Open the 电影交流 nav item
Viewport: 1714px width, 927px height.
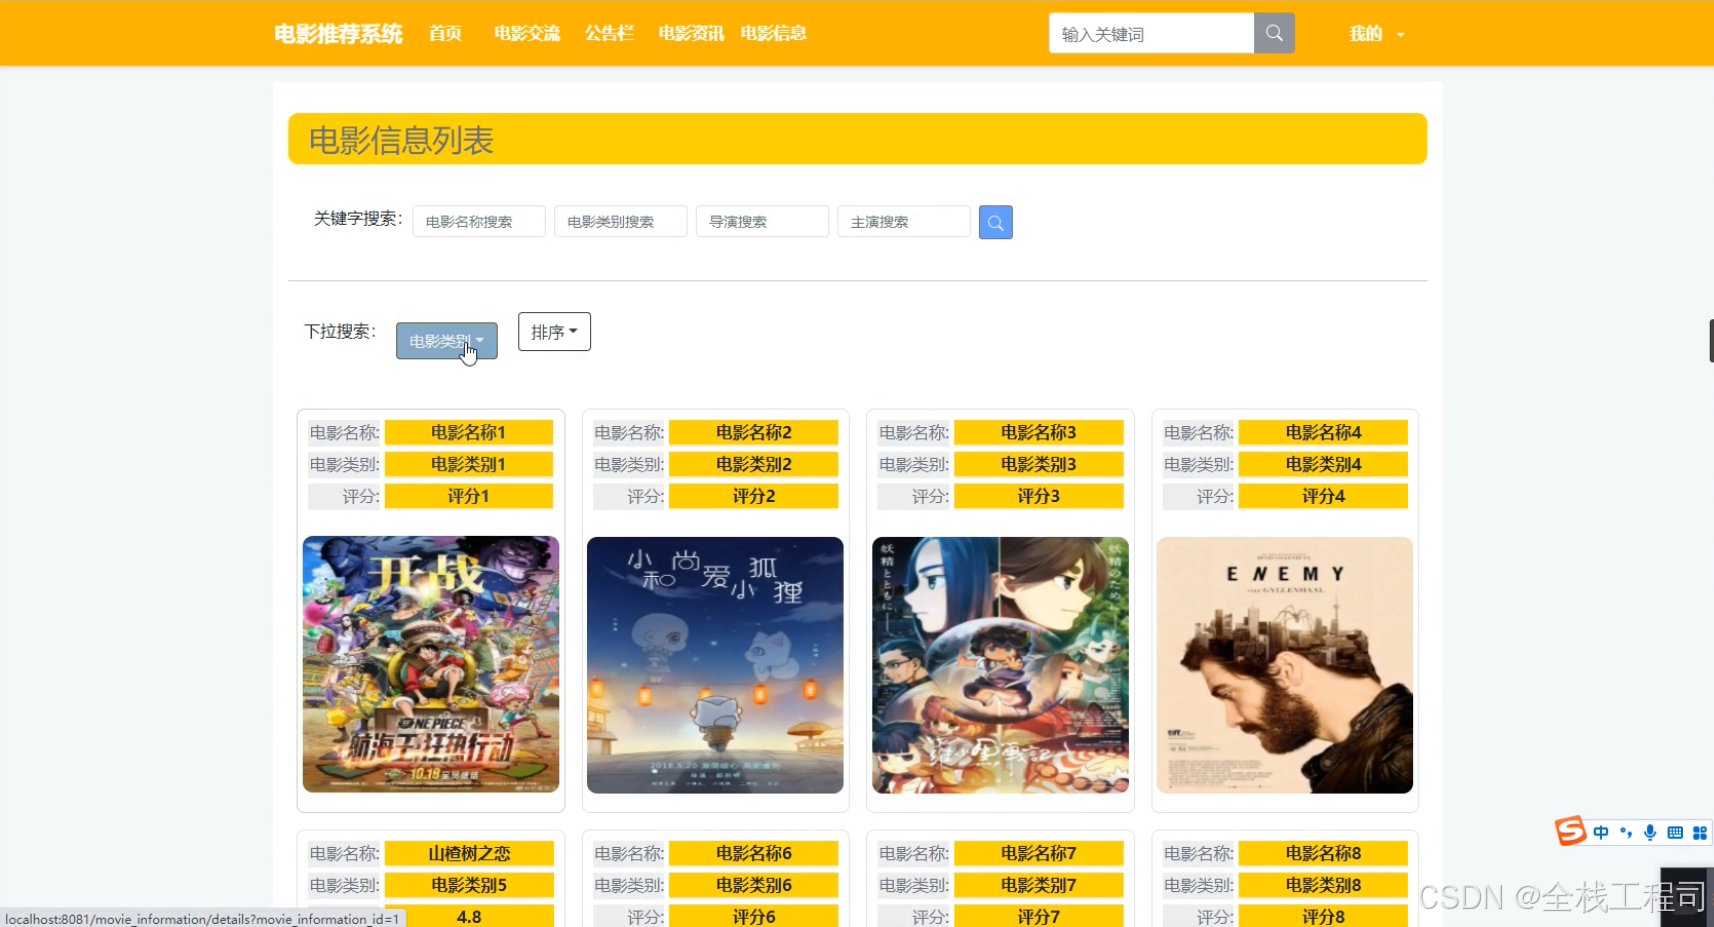(x=527, y=33)
